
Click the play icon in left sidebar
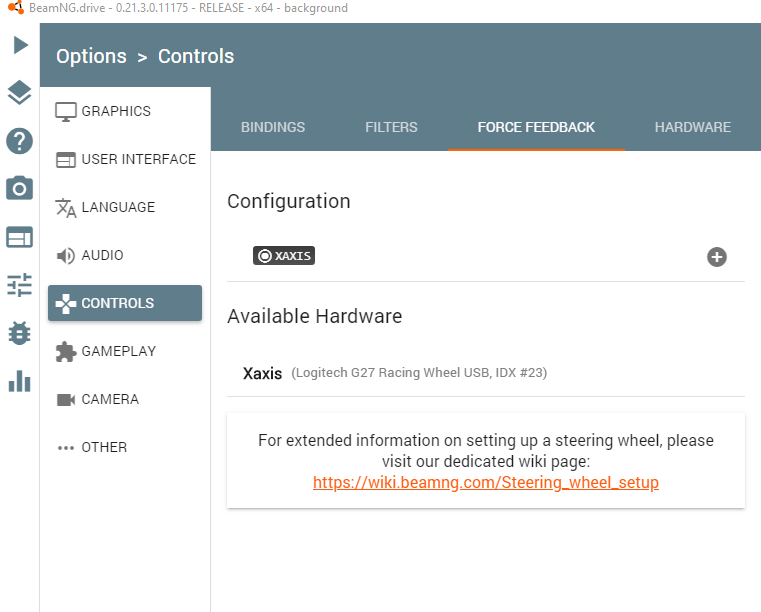[x=20, y=45]
